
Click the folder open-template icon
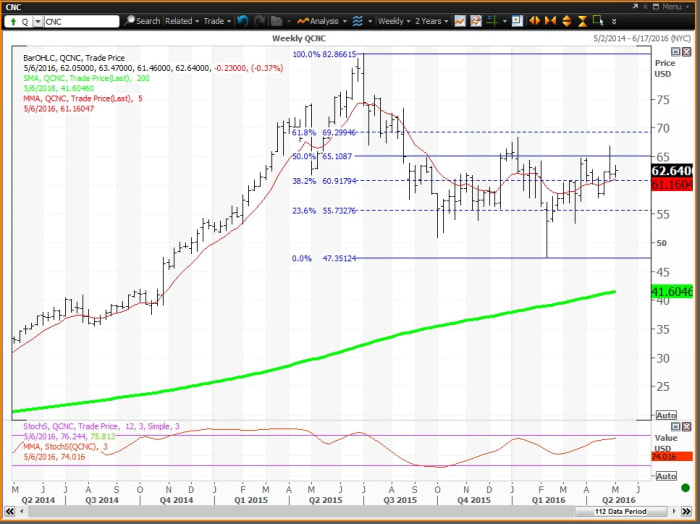click(277, 21)
